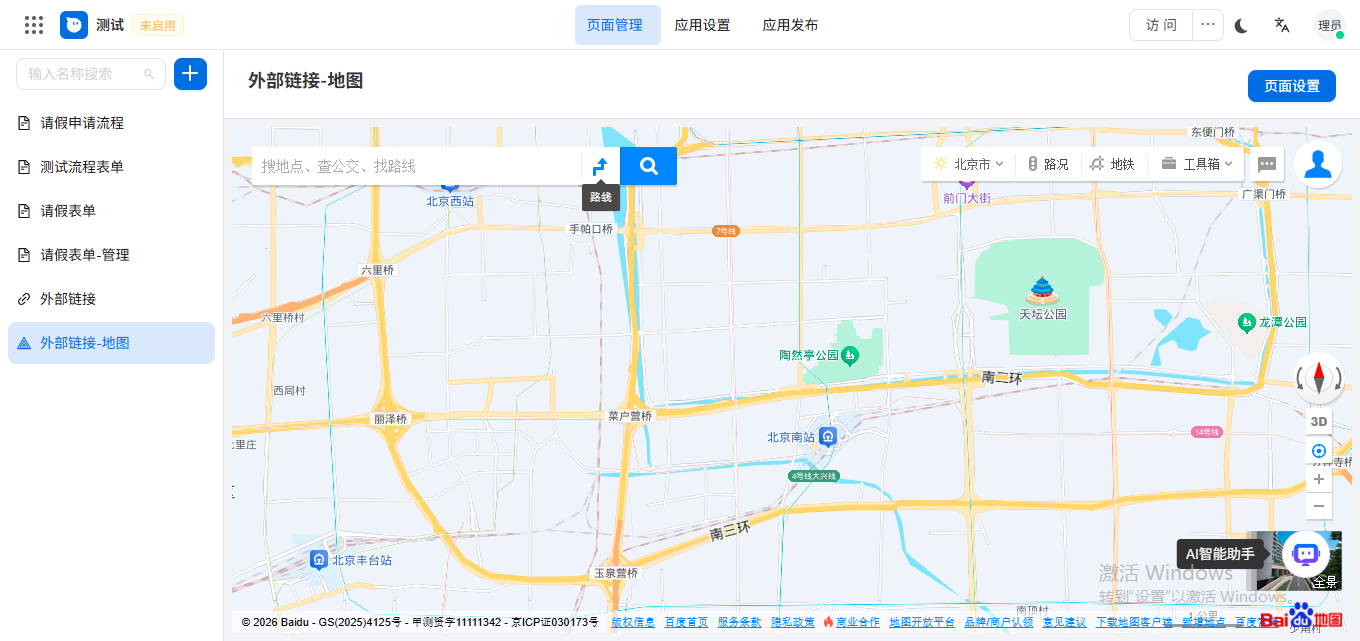Click the 龙潭公园 park marker
Screen dimensions: 1360x641
click(1246, 322)
